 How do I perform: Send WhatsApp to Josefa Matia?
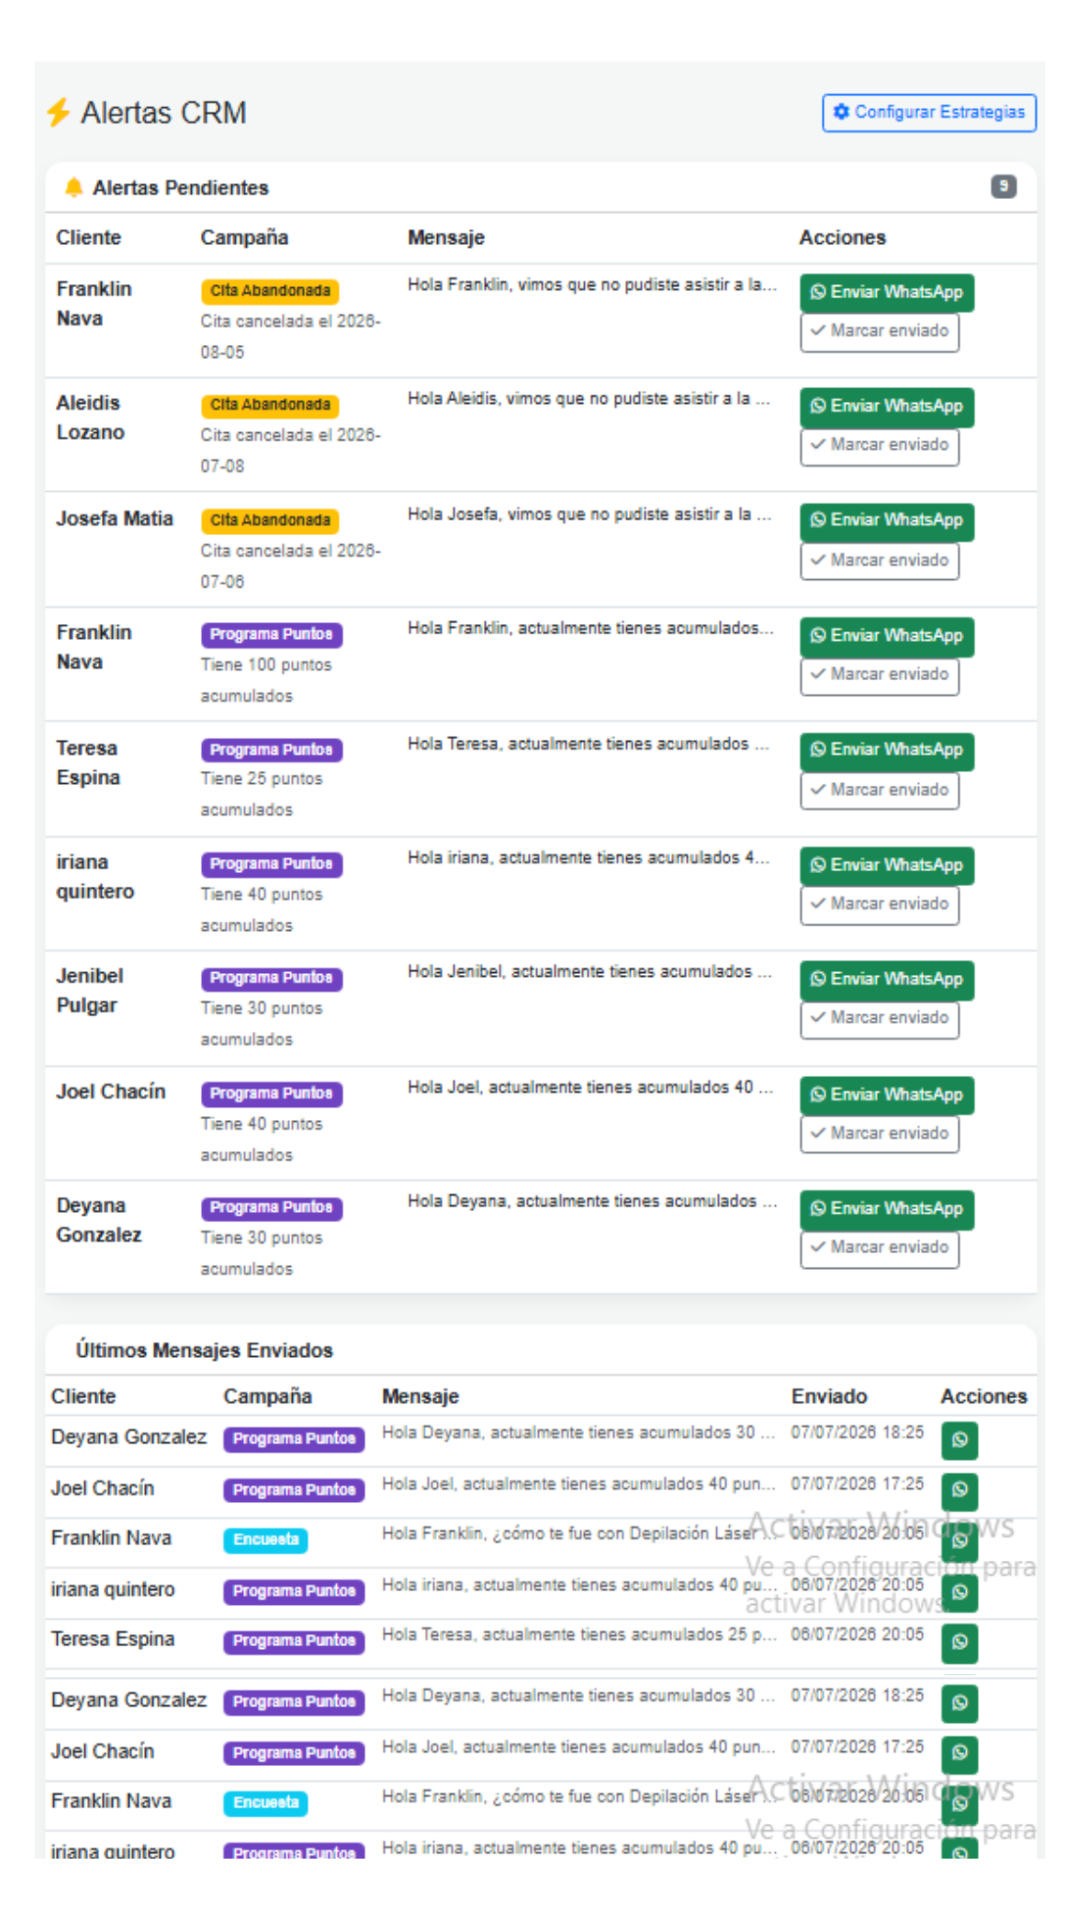pos(887,520)
